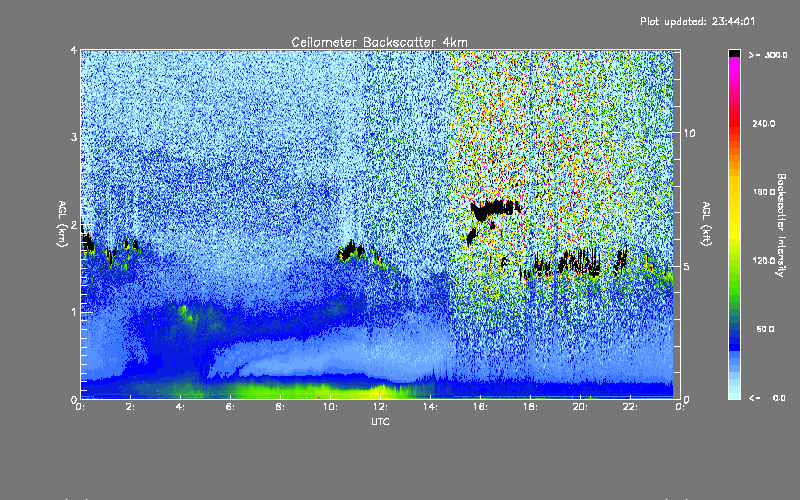Image resolution: width=800 pixels, height=500 pixels.
Task: Click the '10:' tick on the time axis
Action: click(x=330, y=407)
